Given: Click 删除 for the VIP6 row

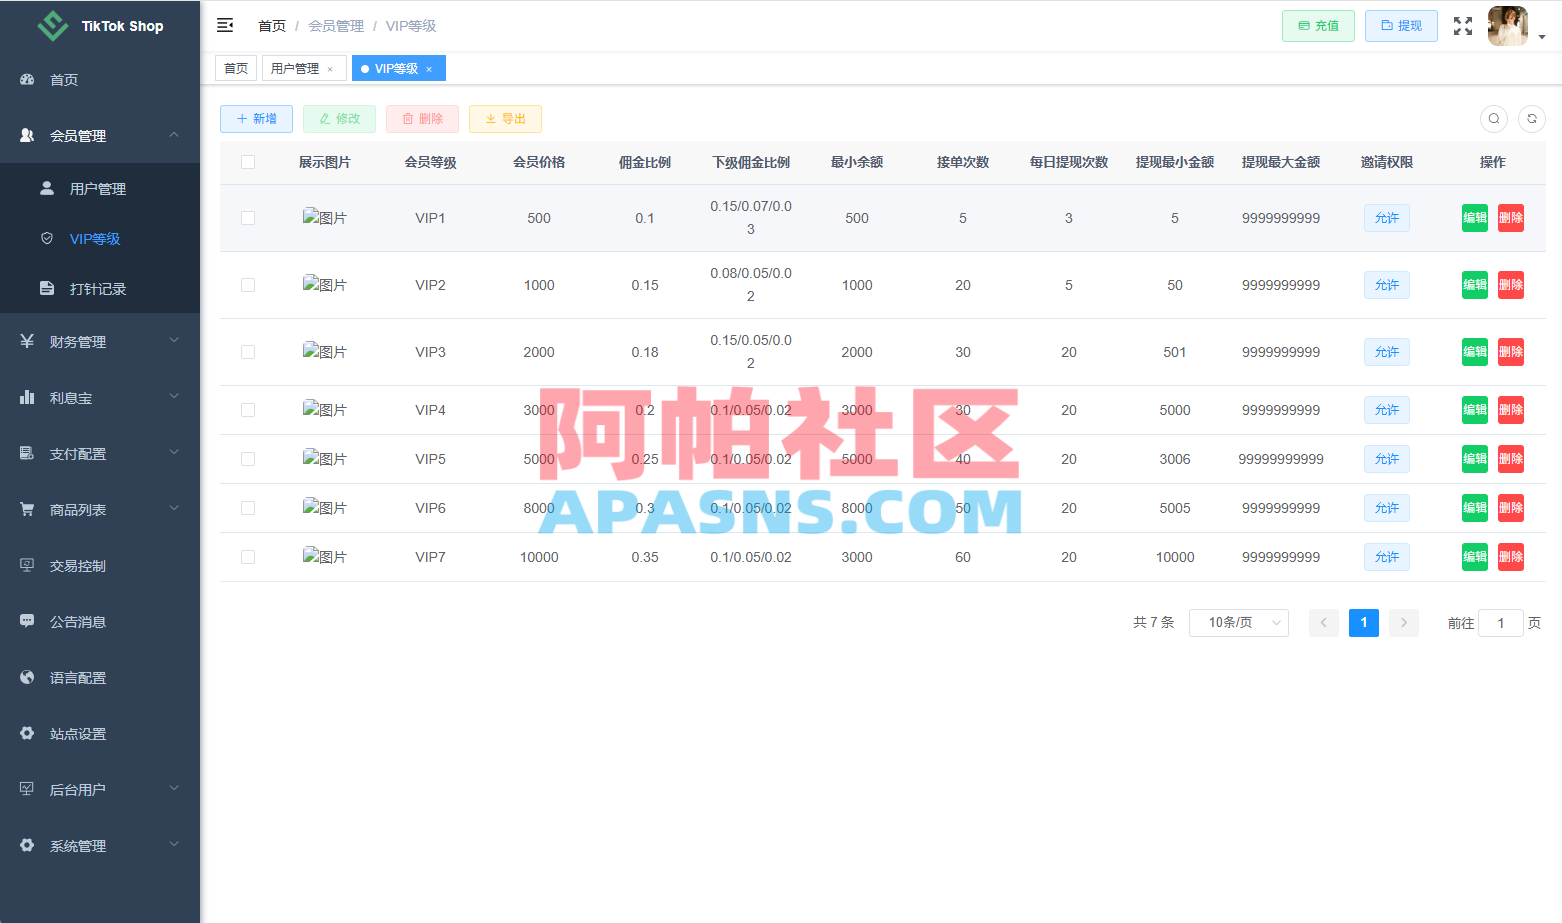Looking at the screenshot, I should (1511, 508).
